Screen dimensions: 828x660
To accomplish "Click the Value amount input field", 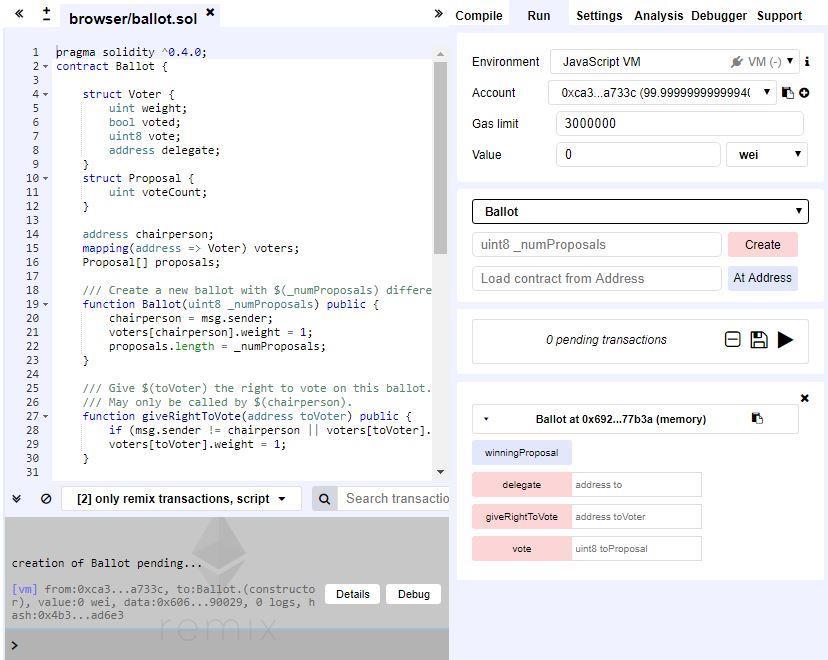I will tap(638, 155).
